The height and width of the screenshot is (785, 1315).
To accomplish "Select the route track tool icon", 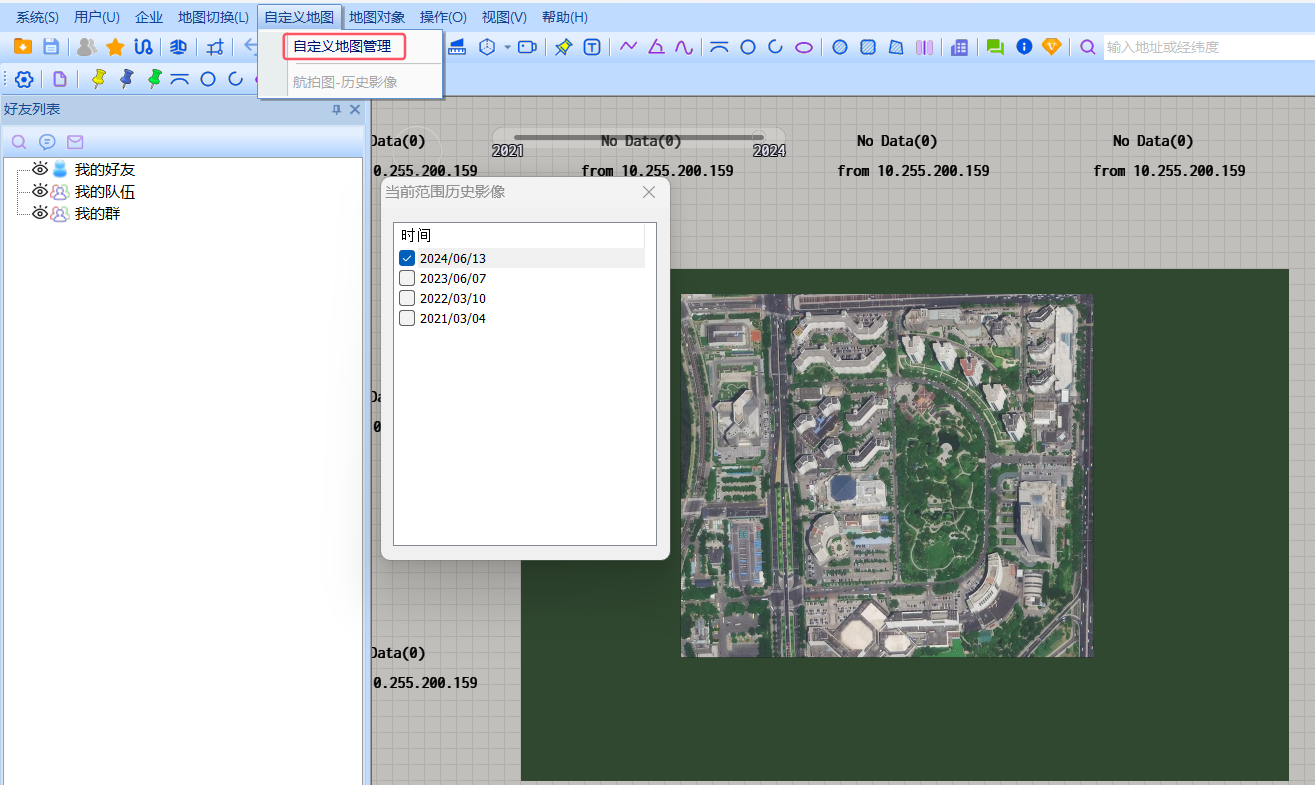I will [143, 47].
